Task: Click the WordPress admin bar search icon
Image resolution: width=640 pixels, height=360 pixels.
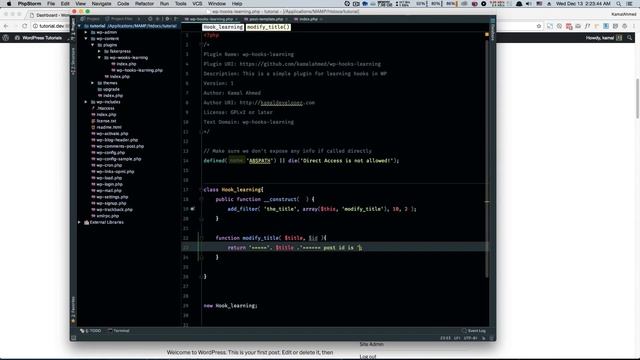Action: pyautogui.click(x=630, y=38)
